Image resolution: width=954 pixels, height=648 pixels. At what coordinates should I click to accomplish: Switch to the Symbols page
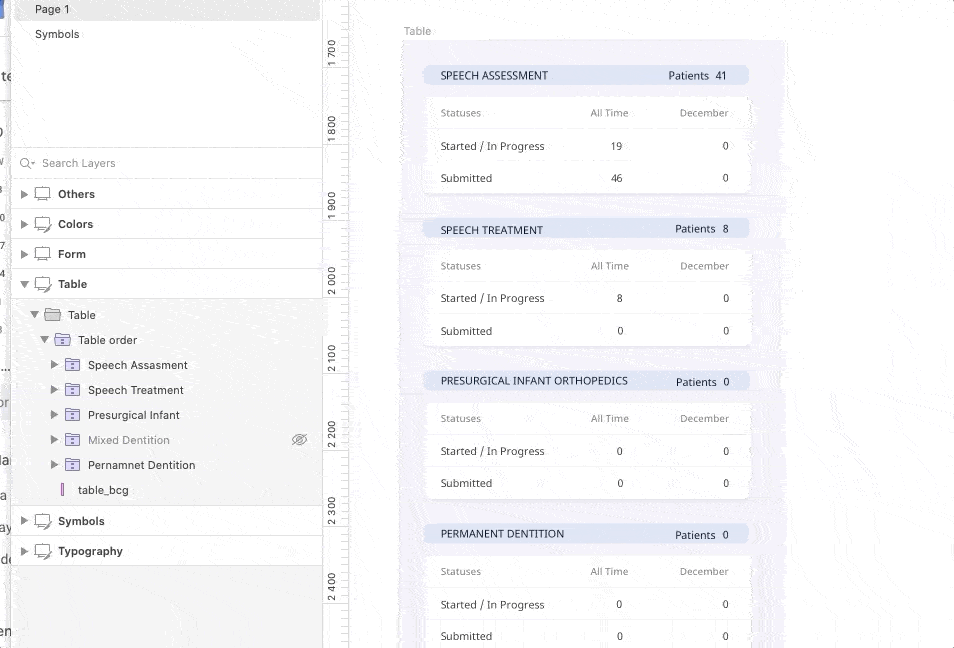tap(57, 34)
